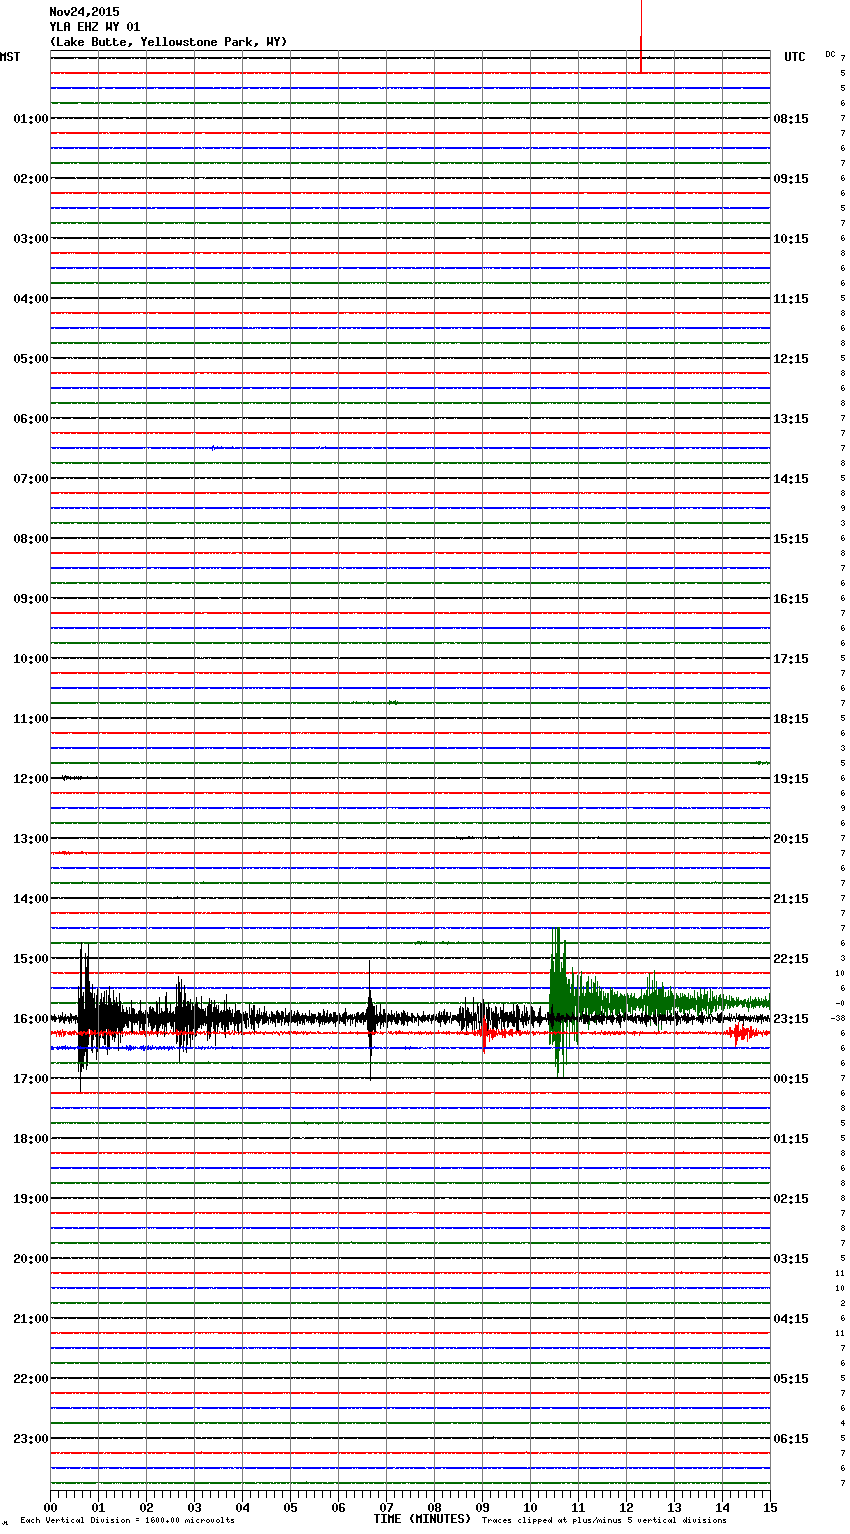The image size is (850, 1534).
Task: Click the 03:00 MST time label
Action: pyautogui.click(x=30, y=239)
